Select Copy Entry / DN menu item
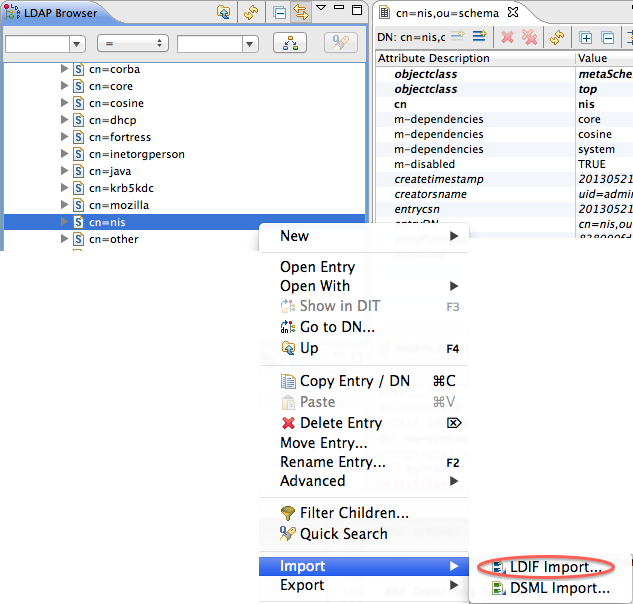This screenshot has height=604, width=633. point(354,381)
